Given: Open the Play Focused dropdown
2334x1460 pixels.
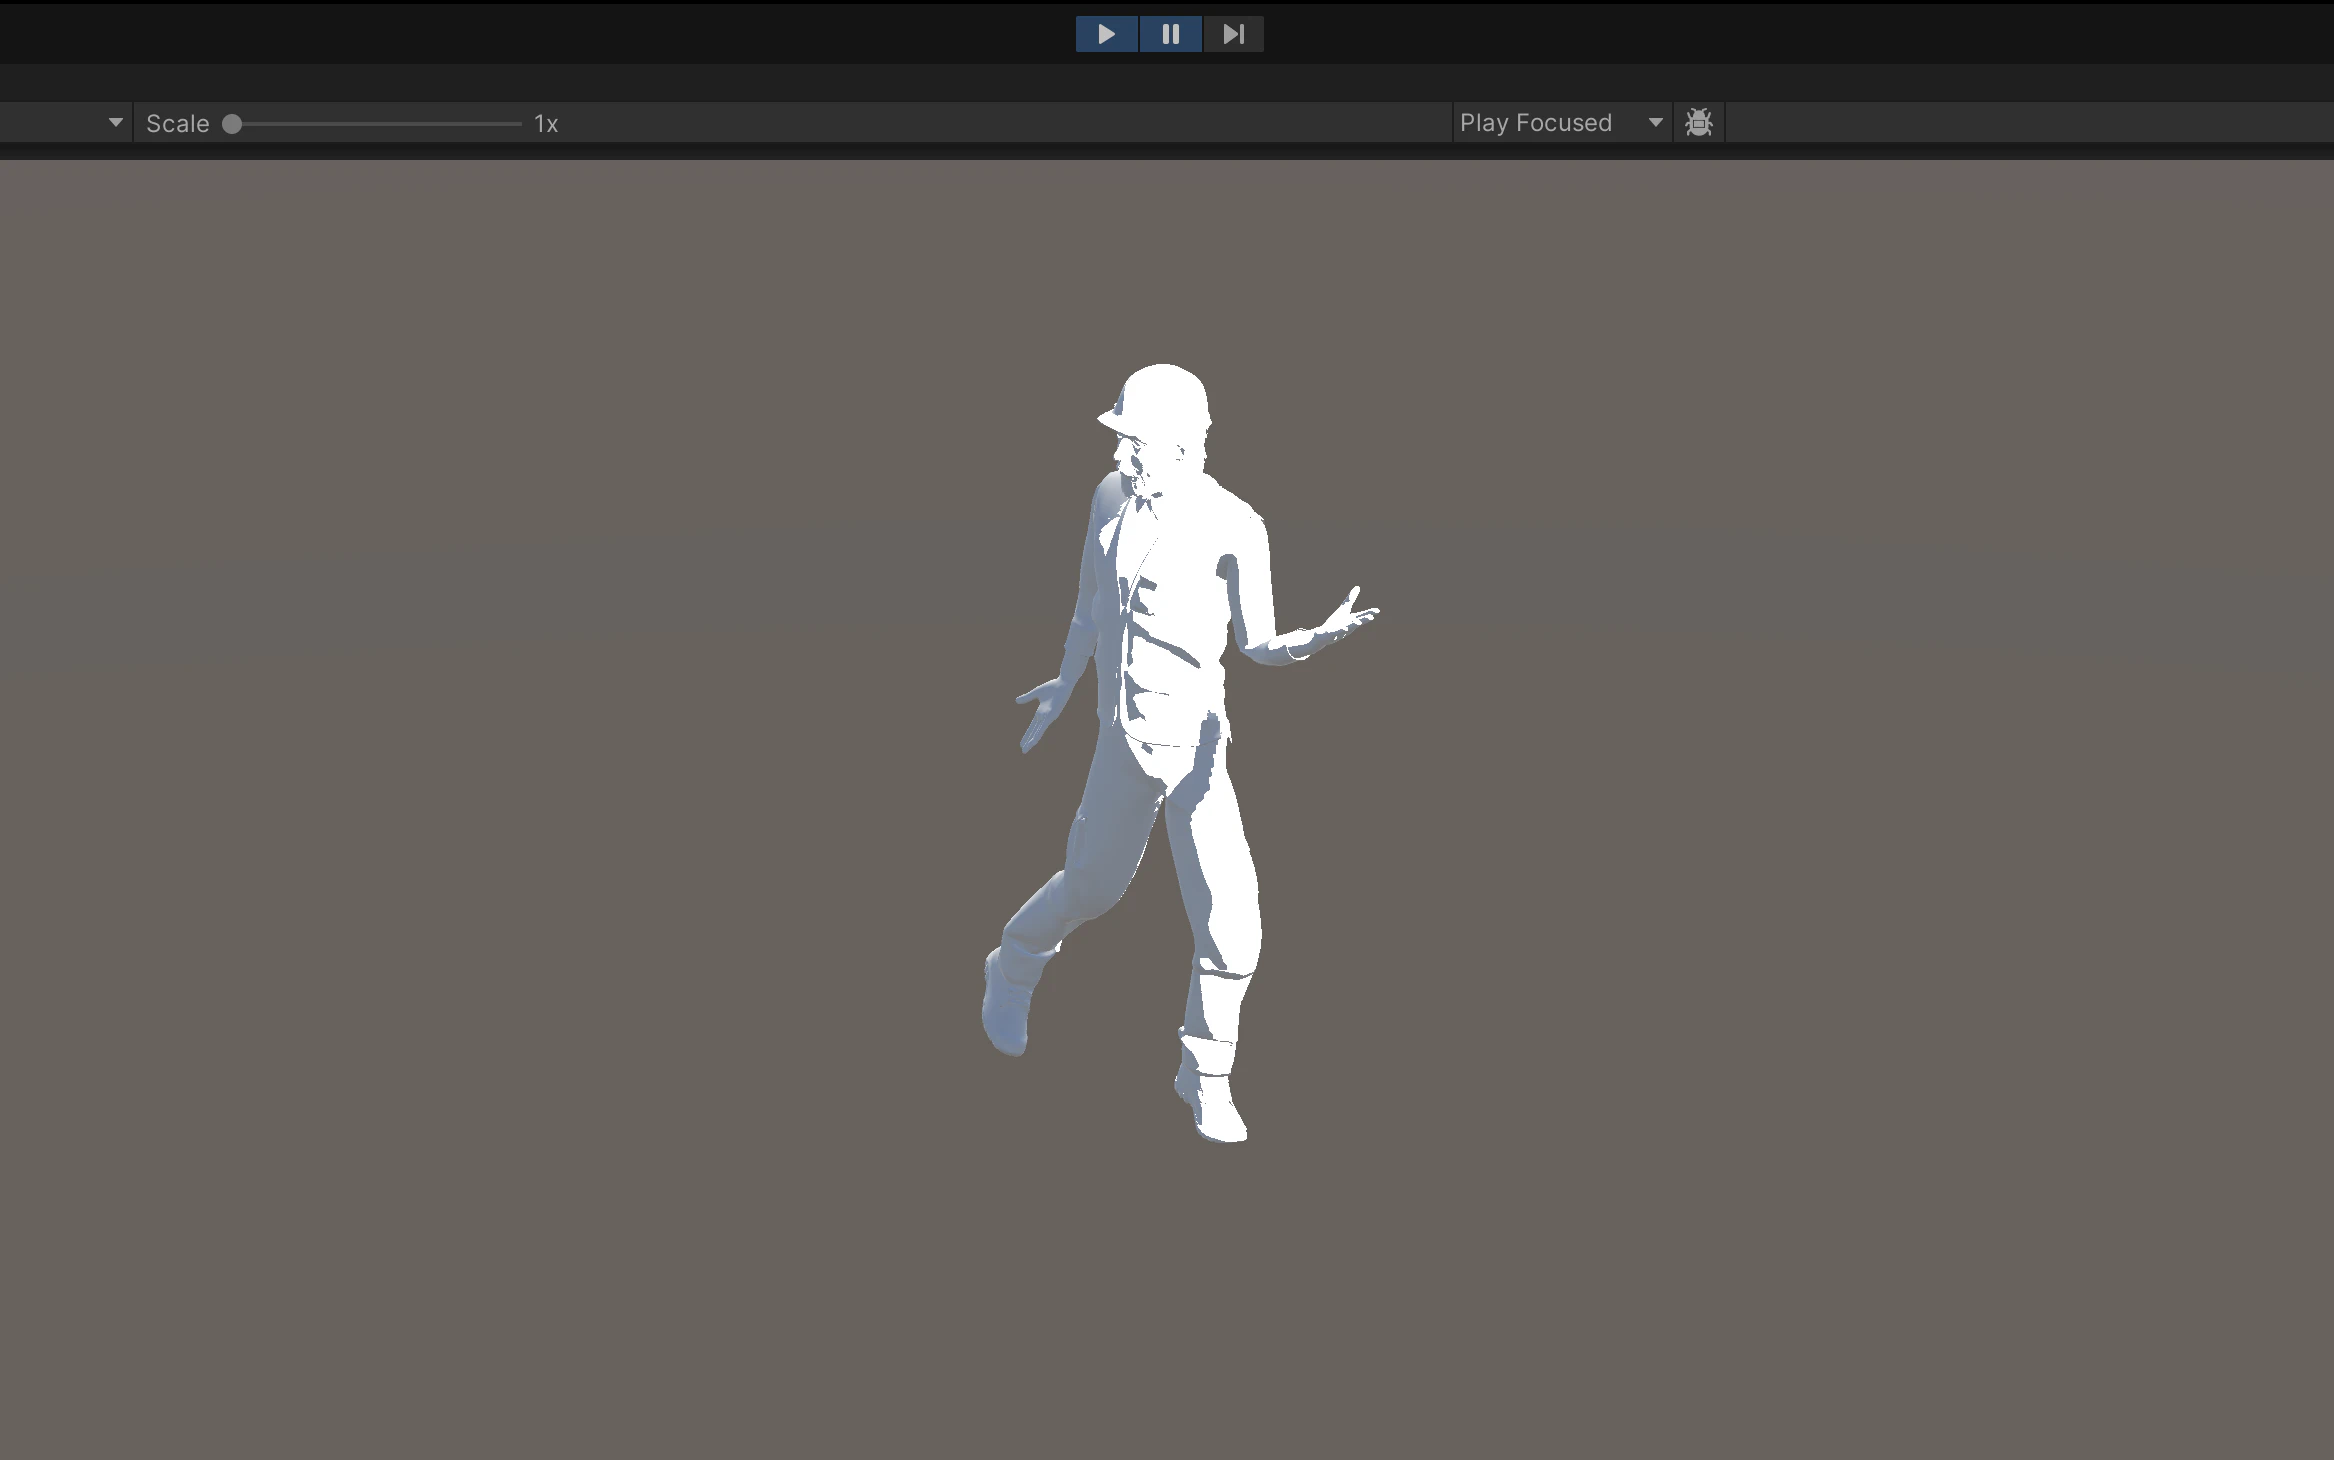Looking at the screenshot, I should (1562, 123).
